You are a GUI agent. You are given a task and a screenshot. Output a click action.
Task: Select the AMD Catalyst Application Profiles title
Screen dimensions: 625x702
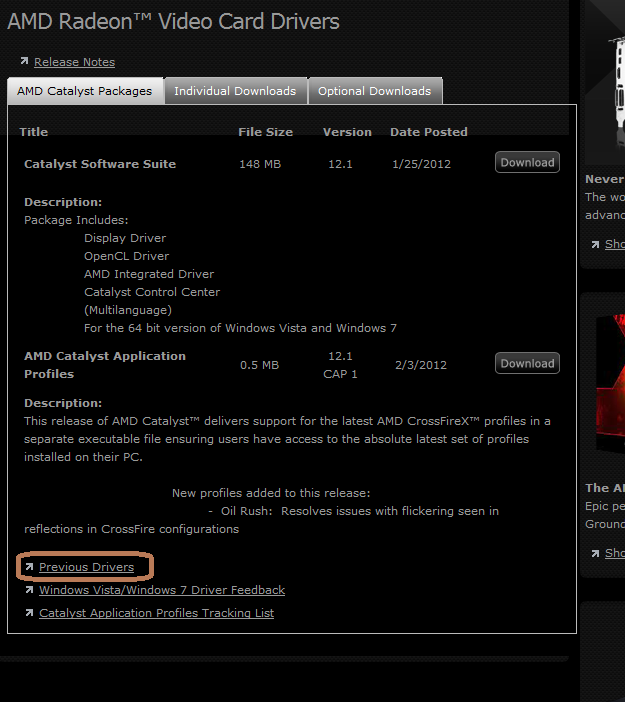tap(105, 365)
